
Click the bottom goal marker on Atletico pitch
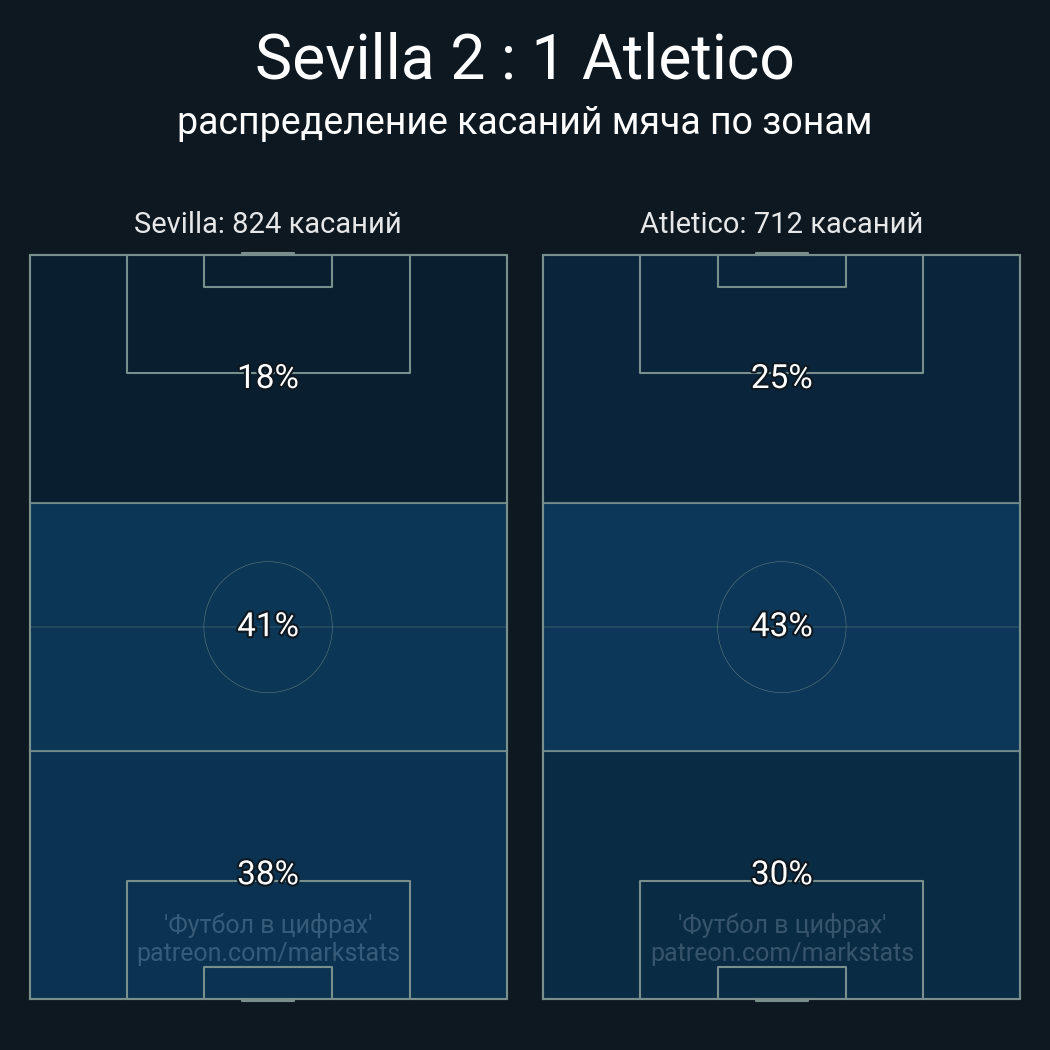coord(782,999)
